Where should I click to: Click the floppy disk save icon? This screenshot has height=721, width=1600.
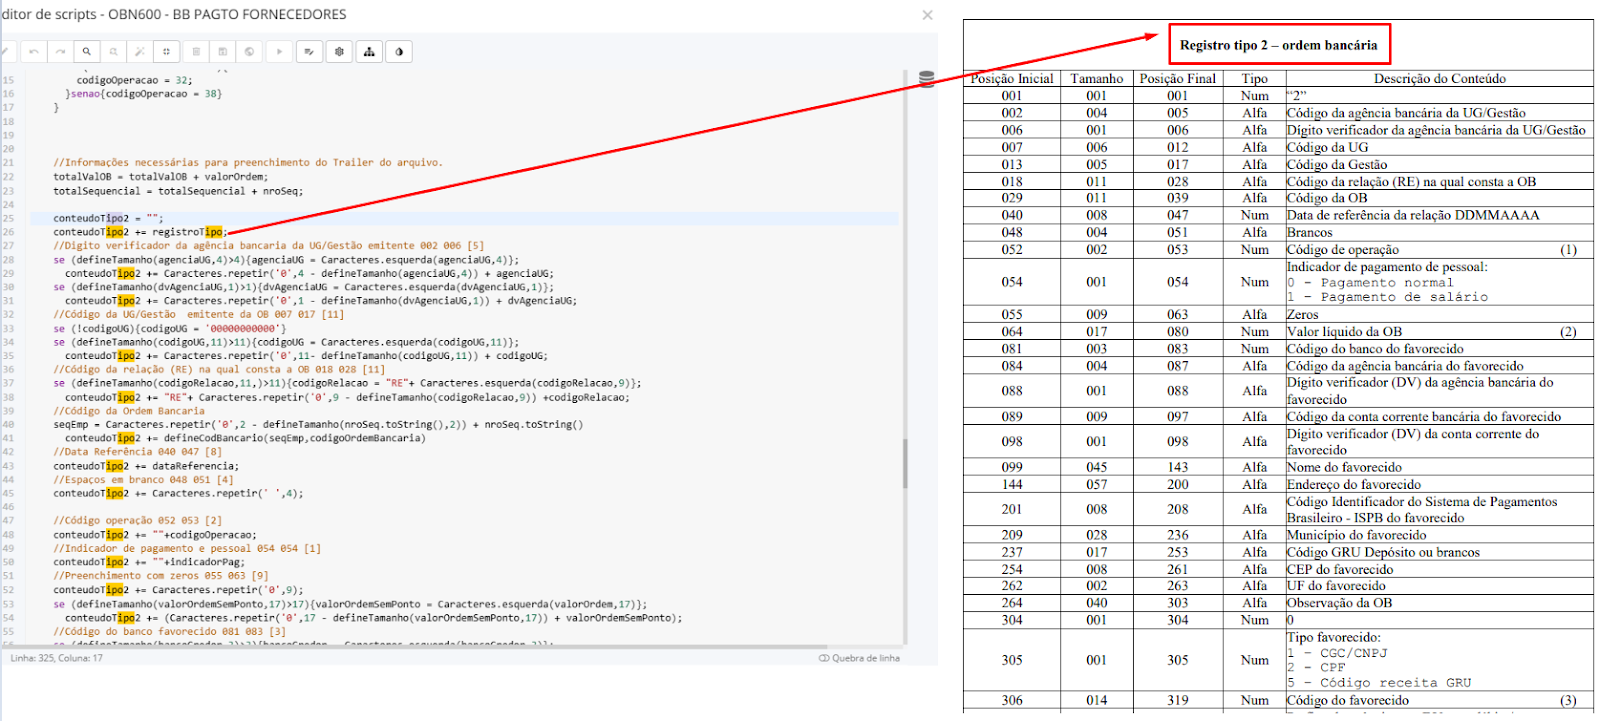pyautogui.click(x=223, y=52)
